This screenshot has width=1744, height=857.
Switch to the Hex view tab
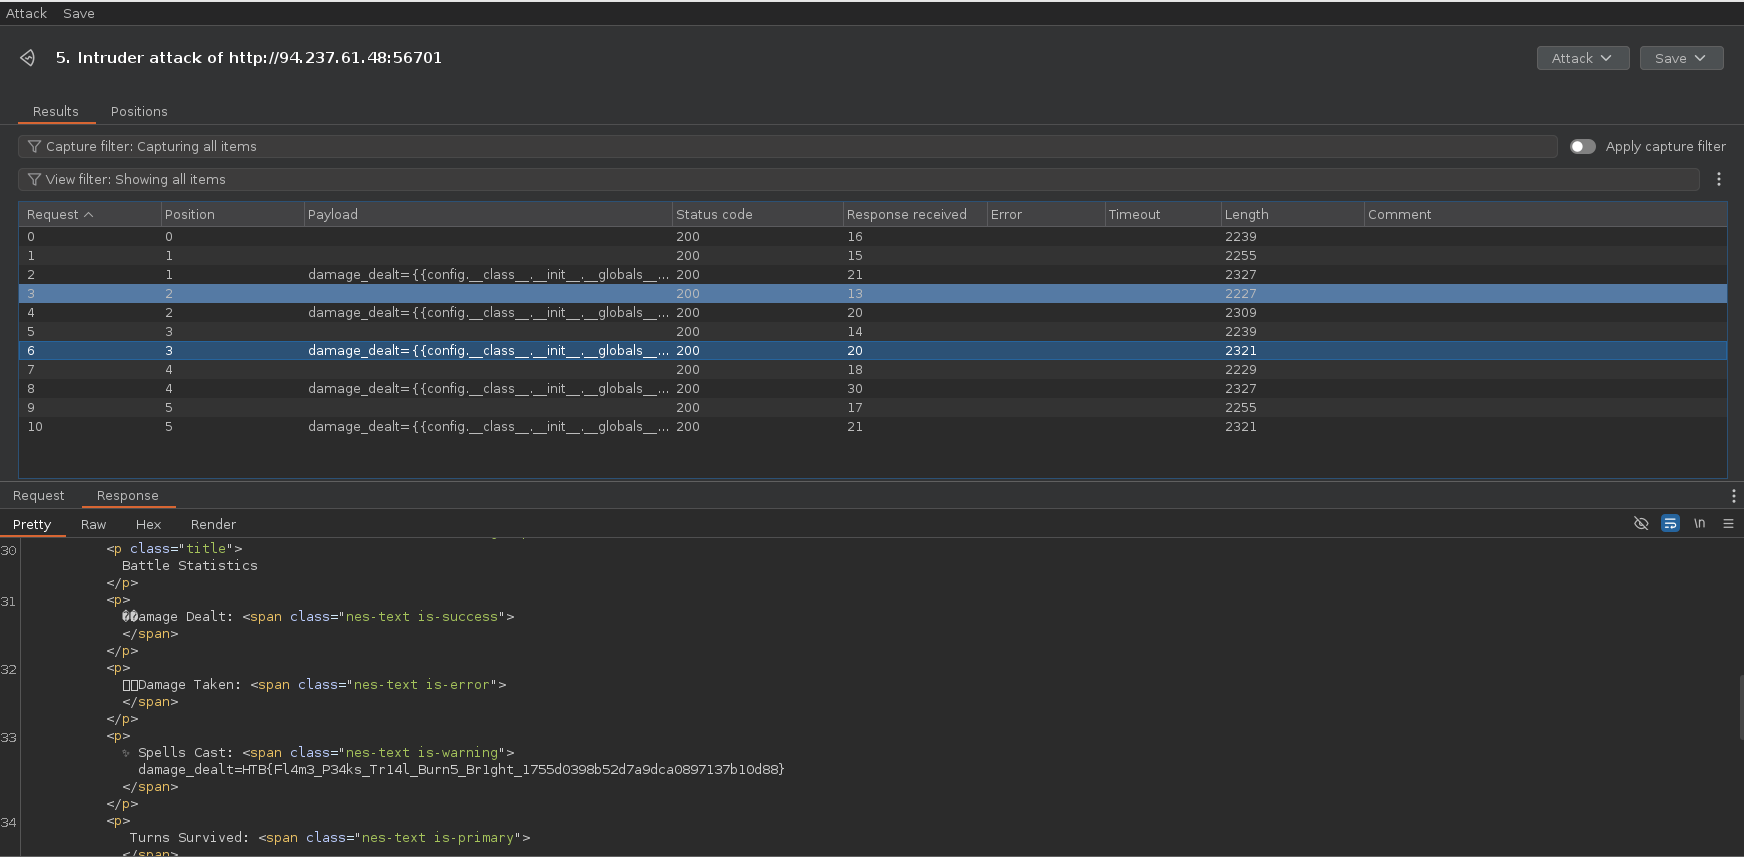(148, 524)
